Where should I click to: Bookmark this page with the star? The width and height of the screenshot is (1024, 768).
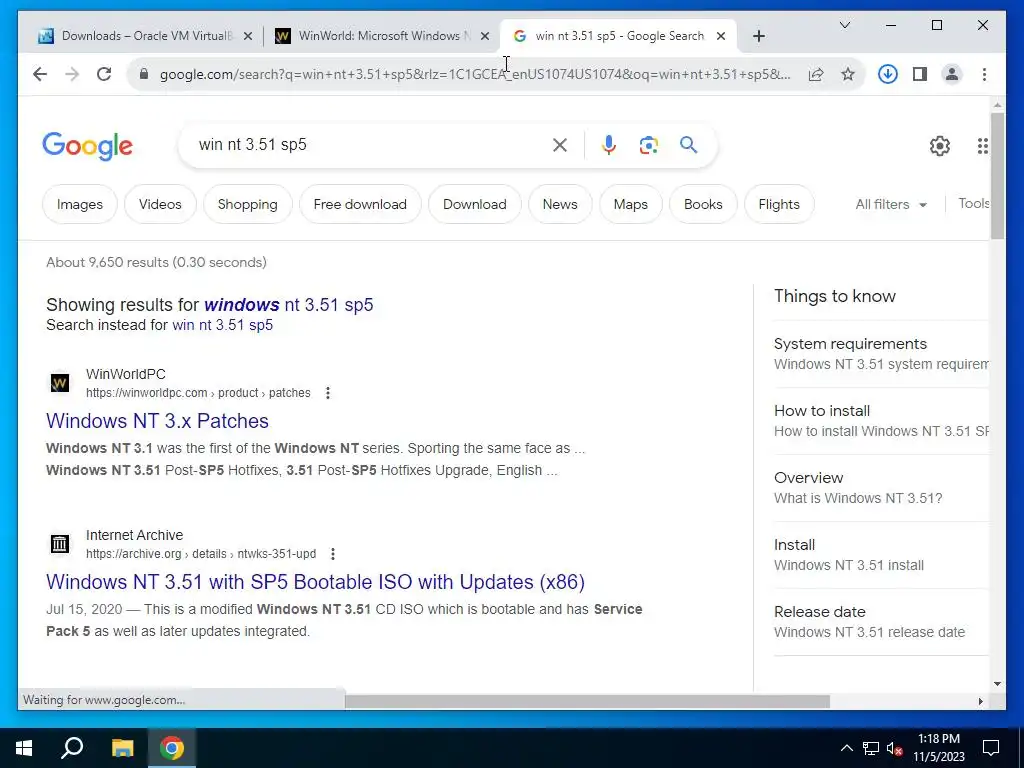point(848,74)
